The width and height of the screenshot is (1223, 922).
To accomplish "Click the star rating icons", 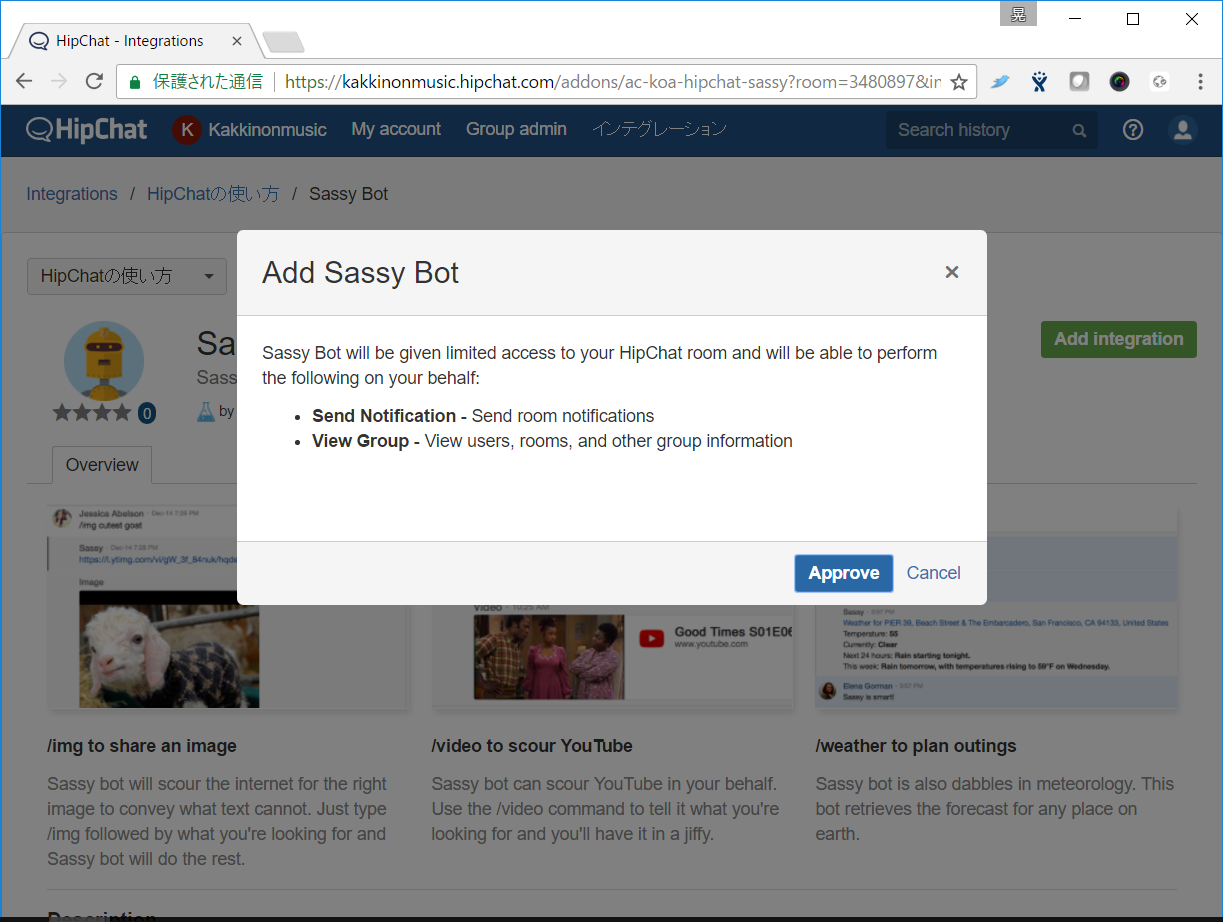I will point(92,412).
